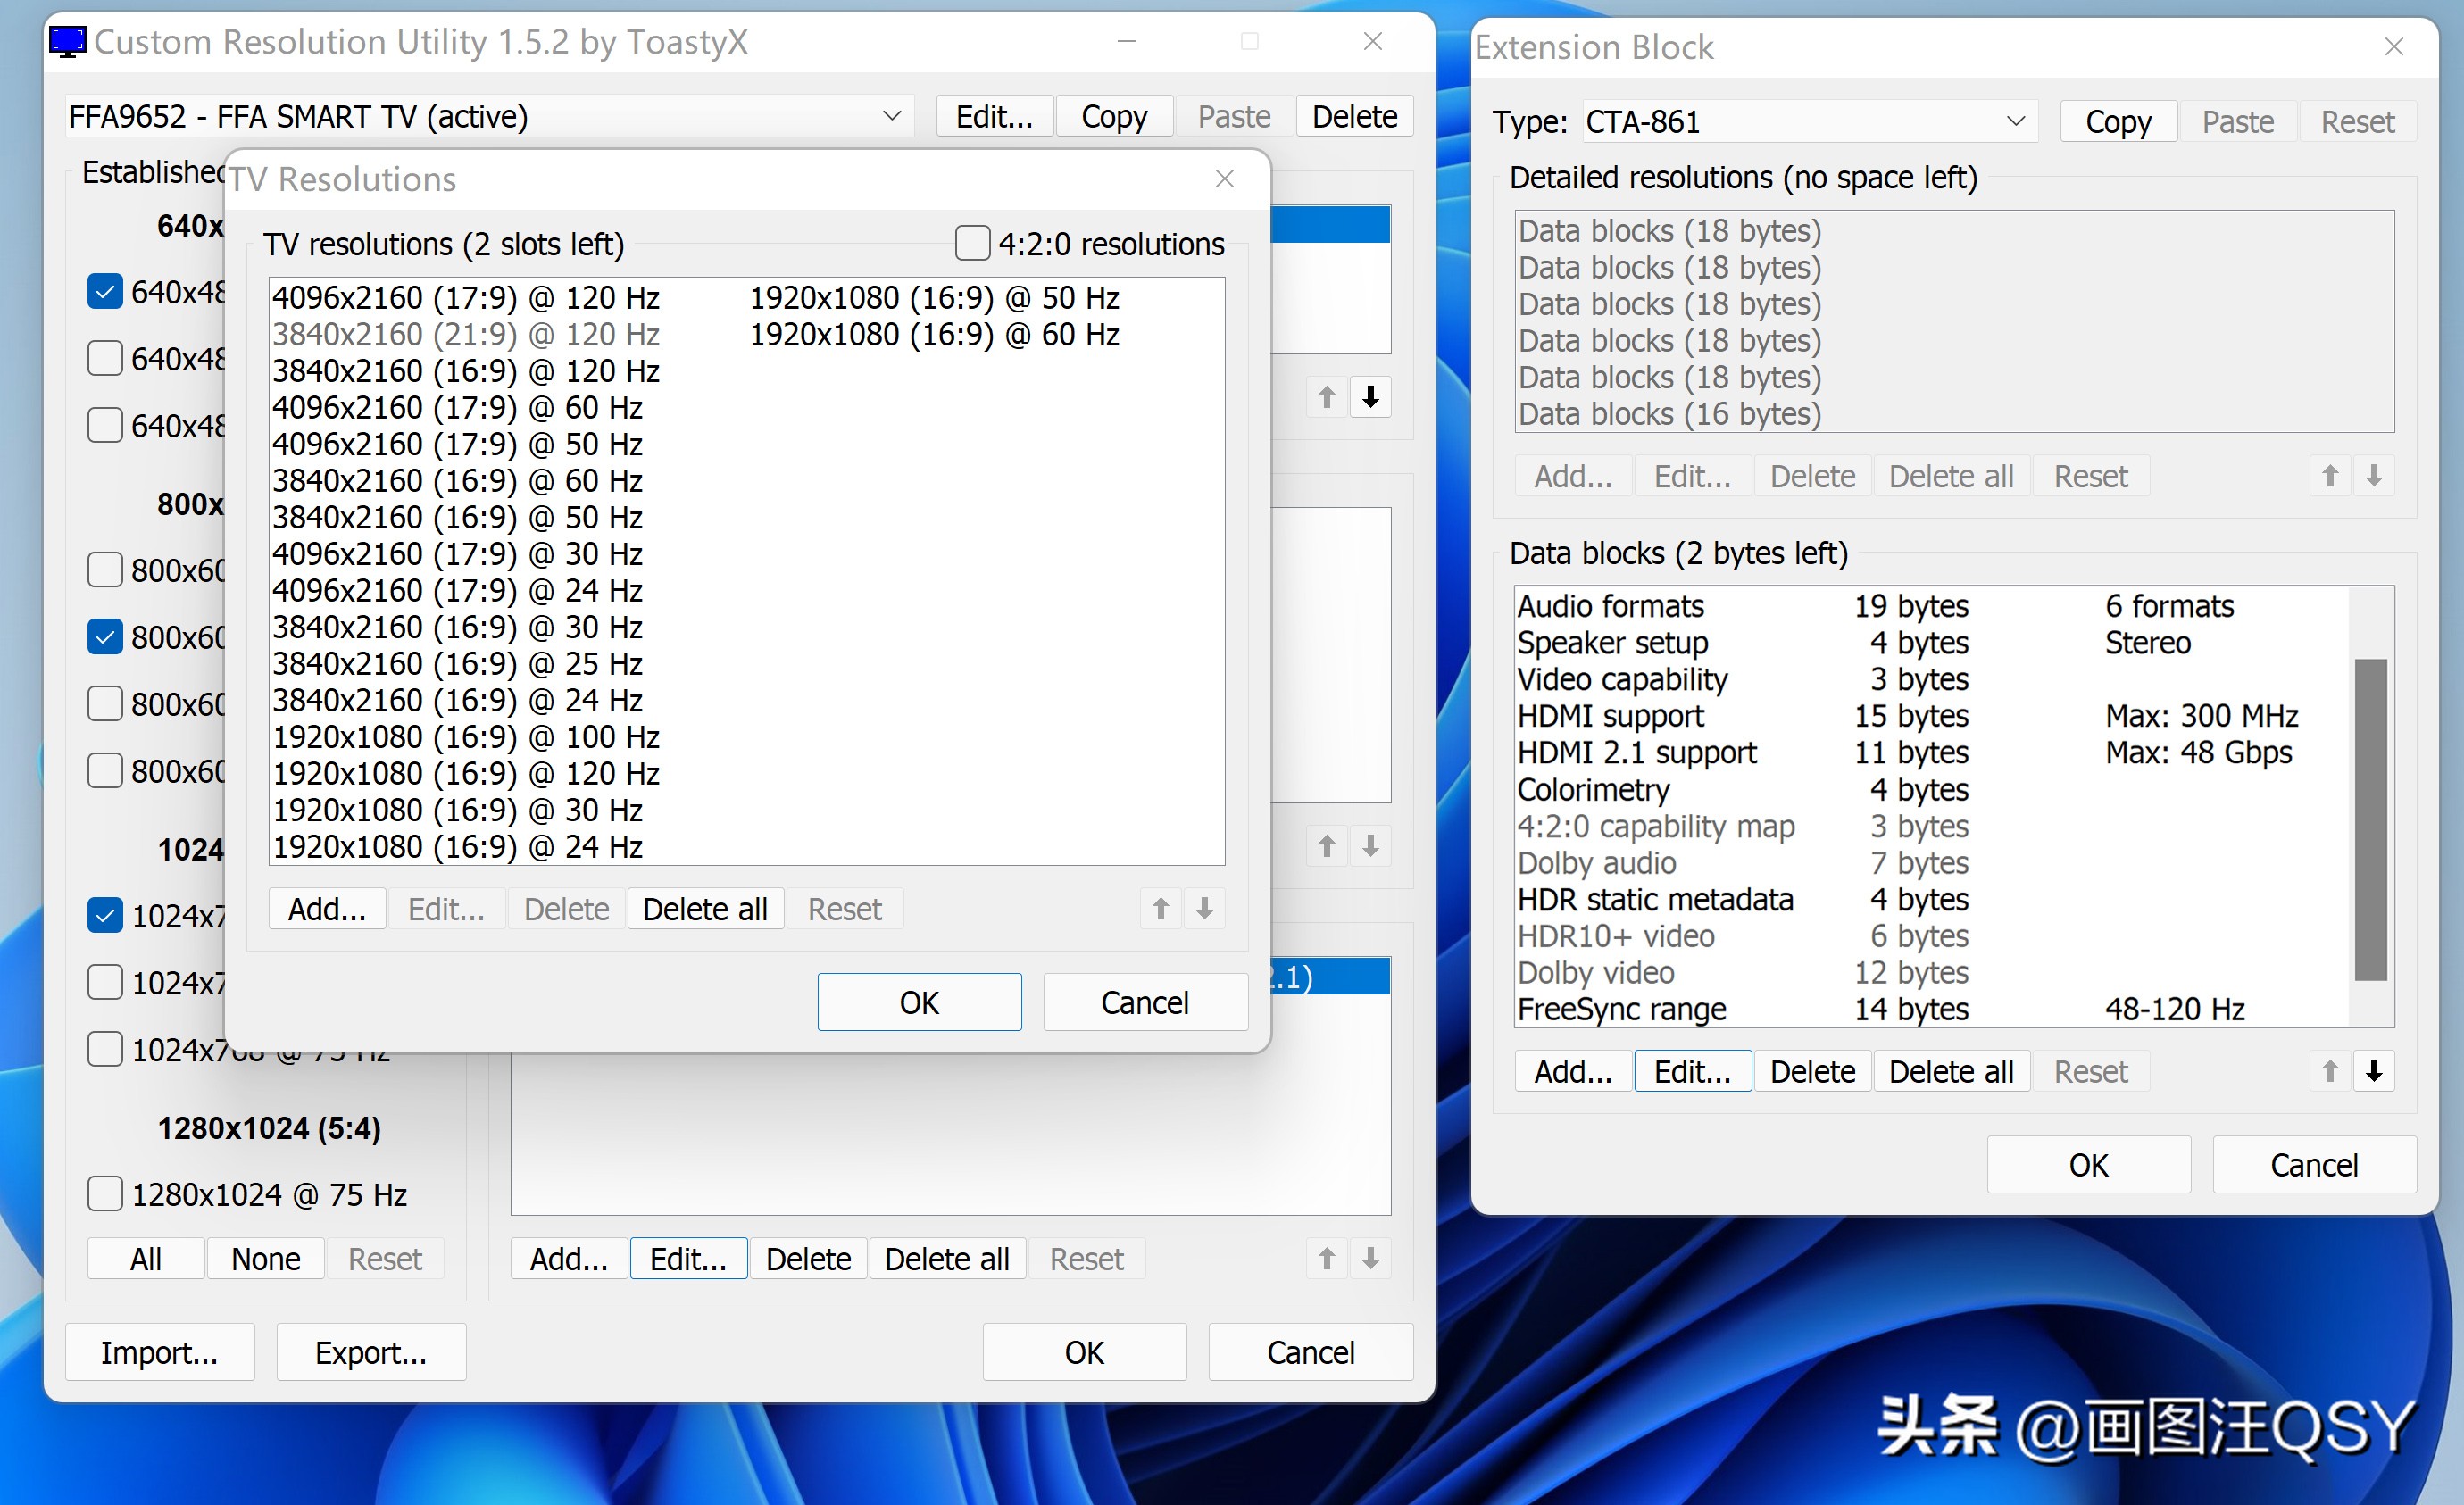Click the CRU monitor icon in title bar
Screen dimensions: 2464x1505
pyautogui.click(x=66, y=41)
